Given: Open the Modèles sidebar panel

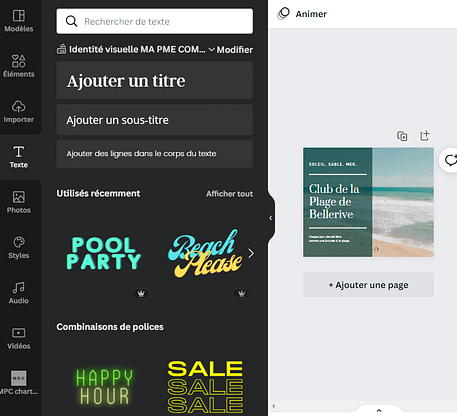Looking at the screenshot, I should point(19,21).
